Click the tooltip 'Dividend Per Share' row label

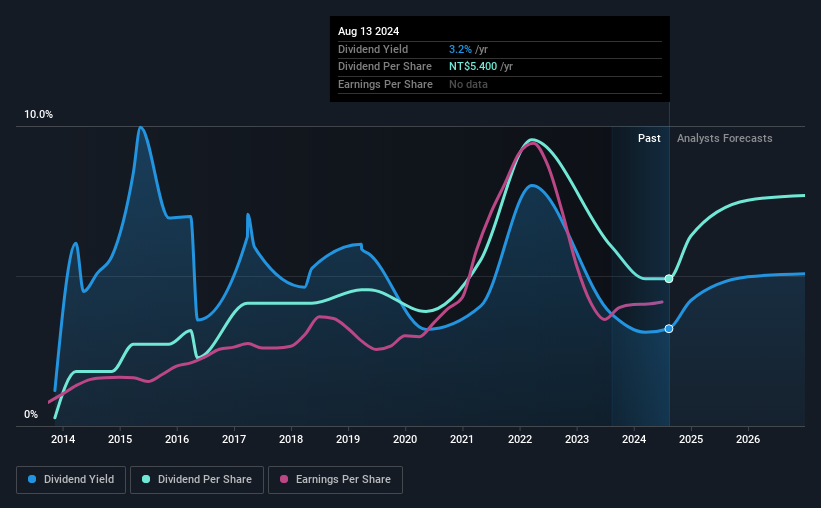(x=385, y=67)
